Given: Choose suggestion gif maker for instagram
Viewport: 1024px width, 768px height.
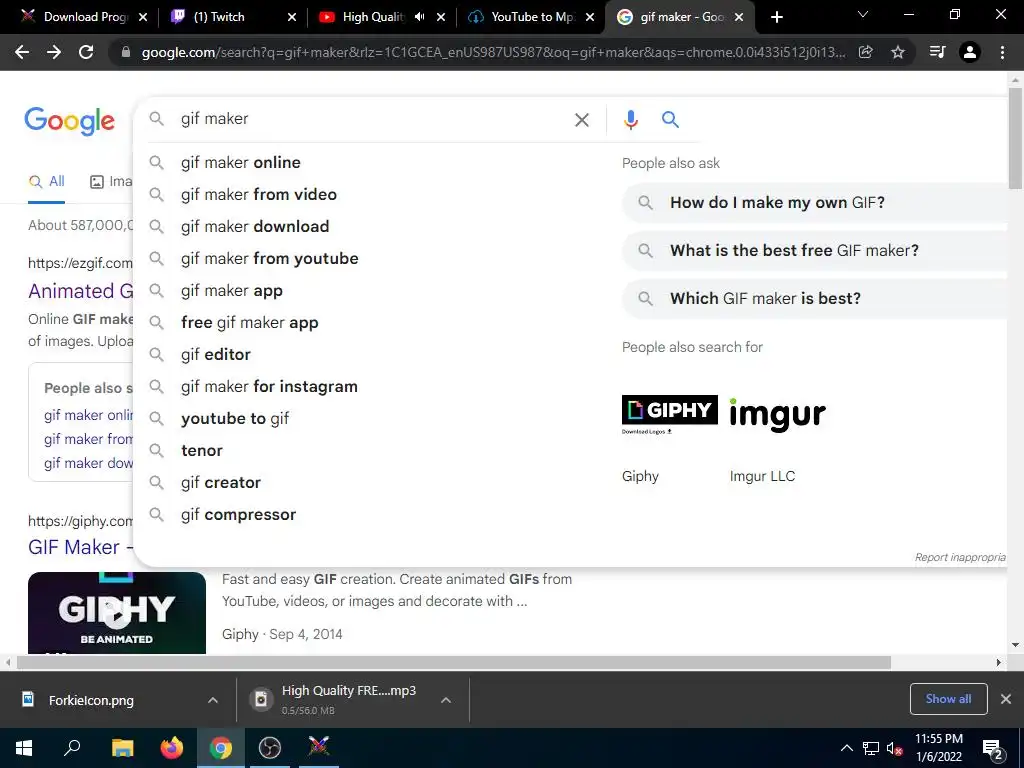Looking at the screenshot, I should [270, 387].
